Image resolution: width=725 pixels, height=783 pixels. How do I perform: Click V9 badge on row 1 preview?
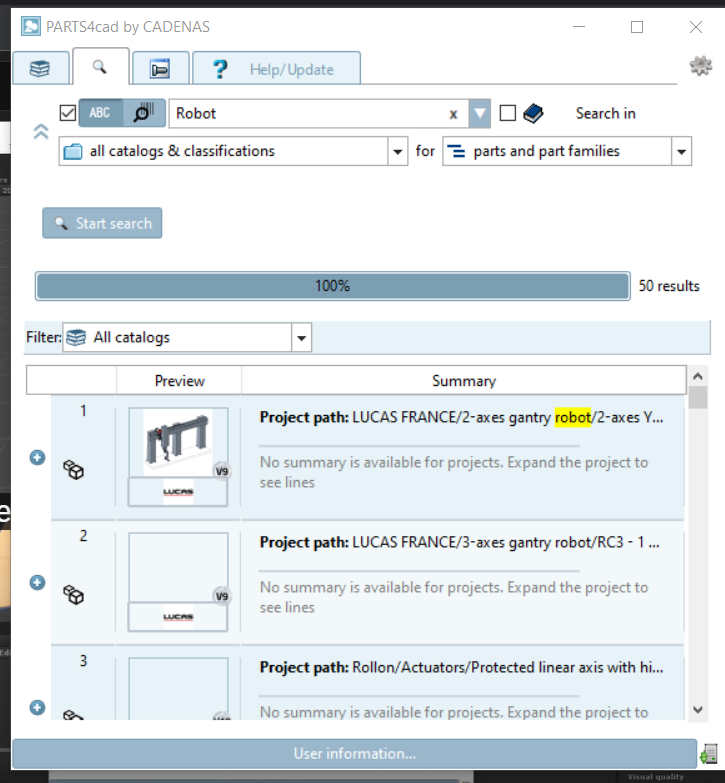[x=222, y=471]
